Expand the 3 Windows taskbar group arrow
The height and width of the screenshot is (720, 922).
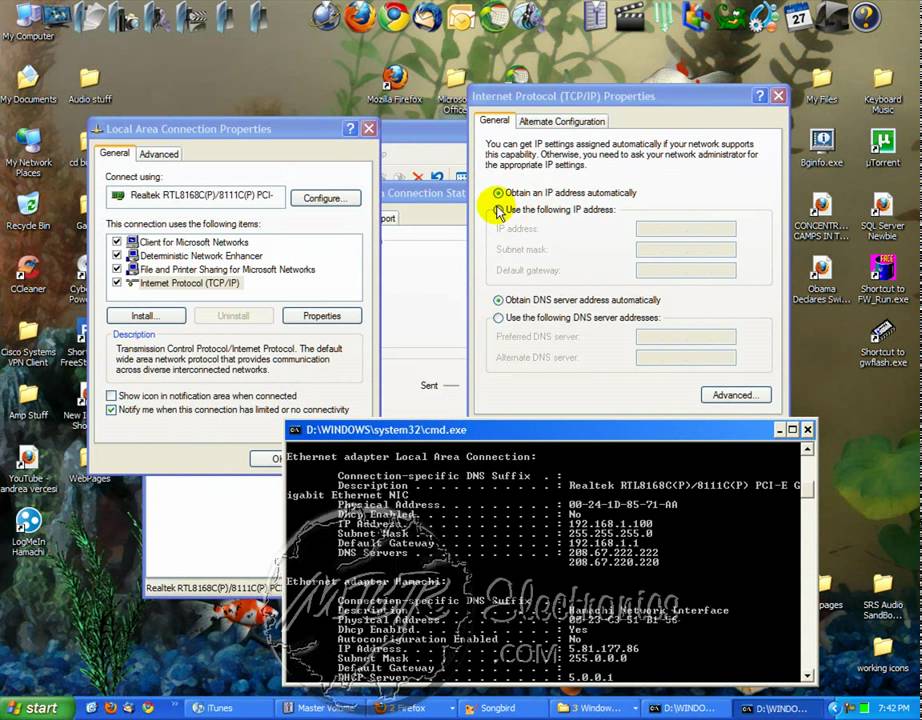(x=635, y=708)
